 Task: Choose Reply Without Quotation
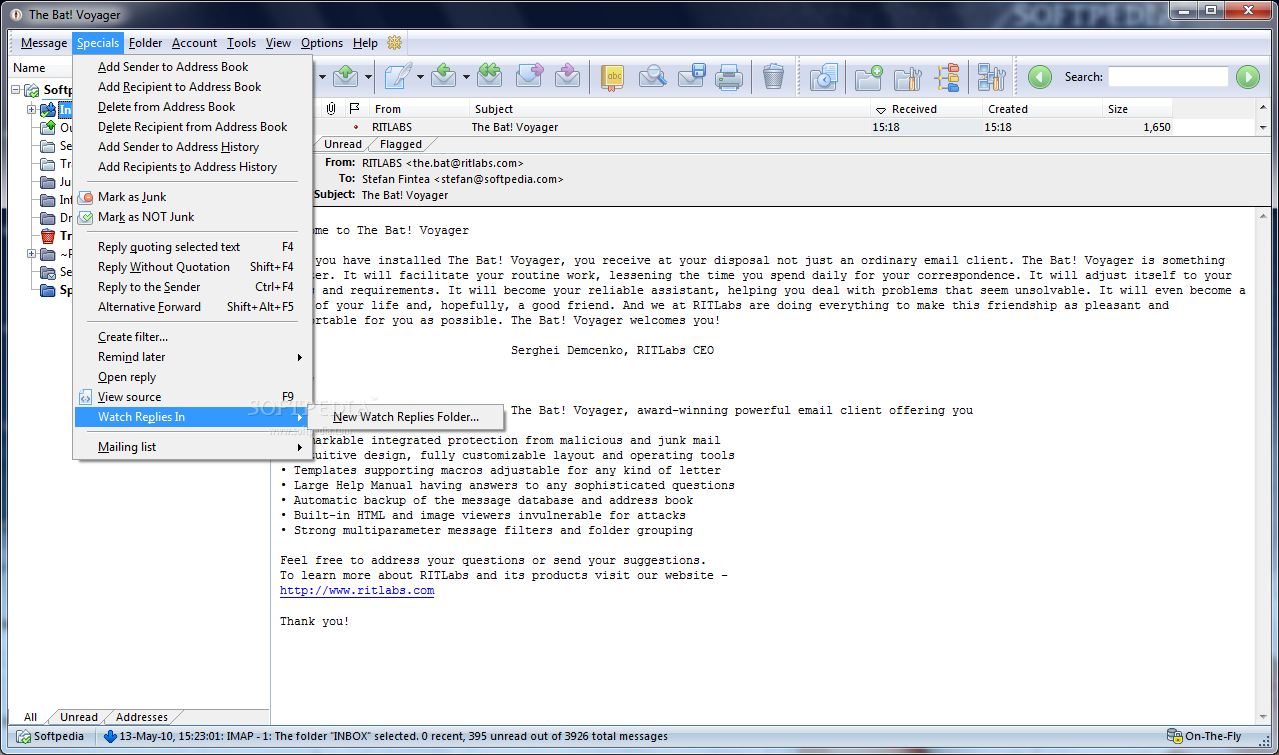pyautogui.click(x=193, y=267)
